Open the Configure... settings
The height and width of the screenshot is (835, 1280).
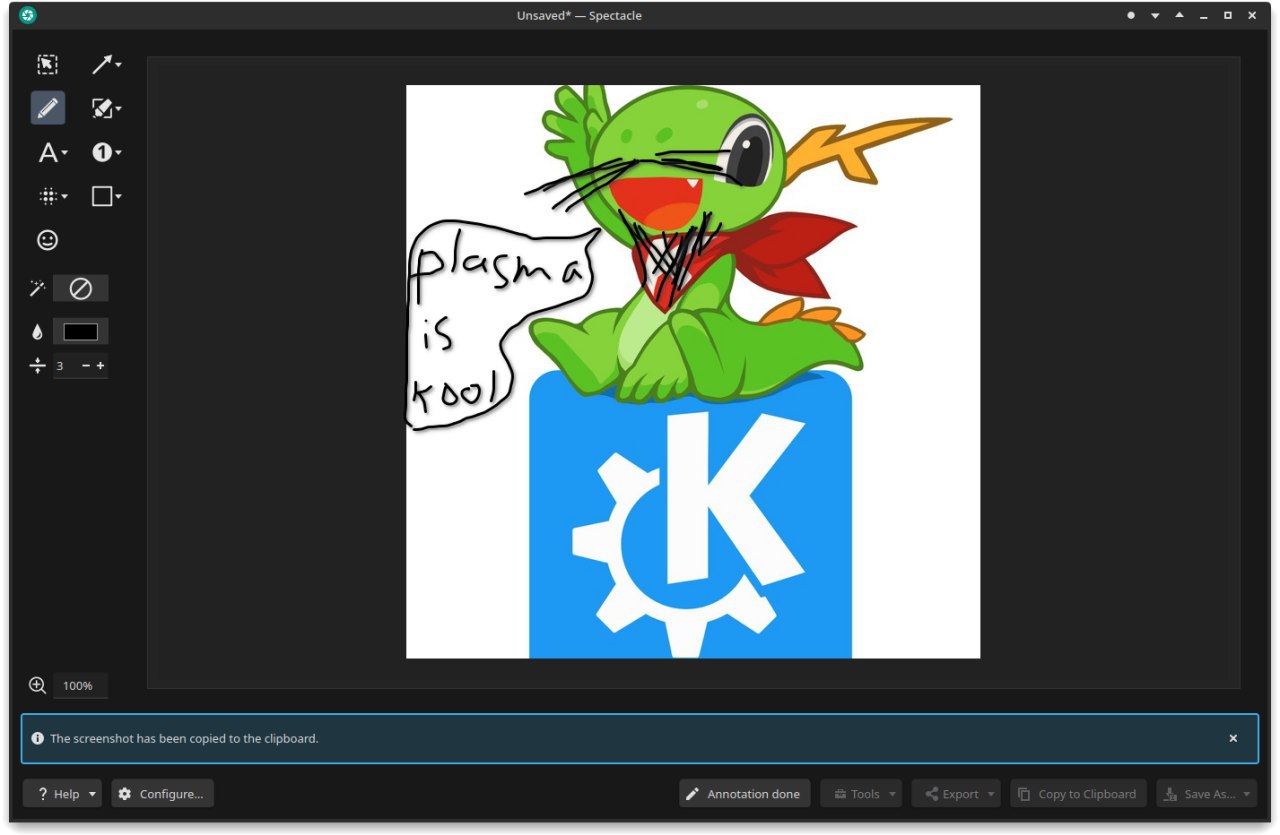[163, 794]
